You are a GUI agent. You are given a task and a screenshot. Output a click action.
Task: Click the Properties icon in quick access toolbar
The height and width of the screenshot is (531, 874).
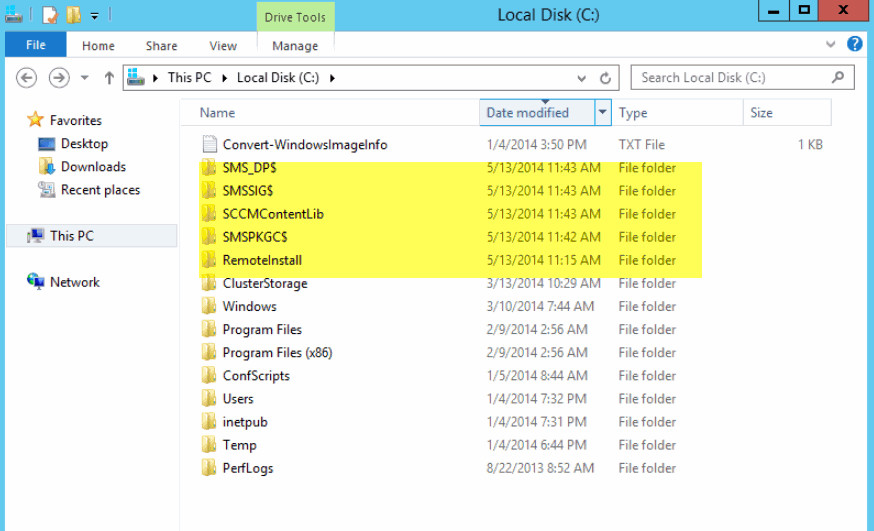[50, 14]
